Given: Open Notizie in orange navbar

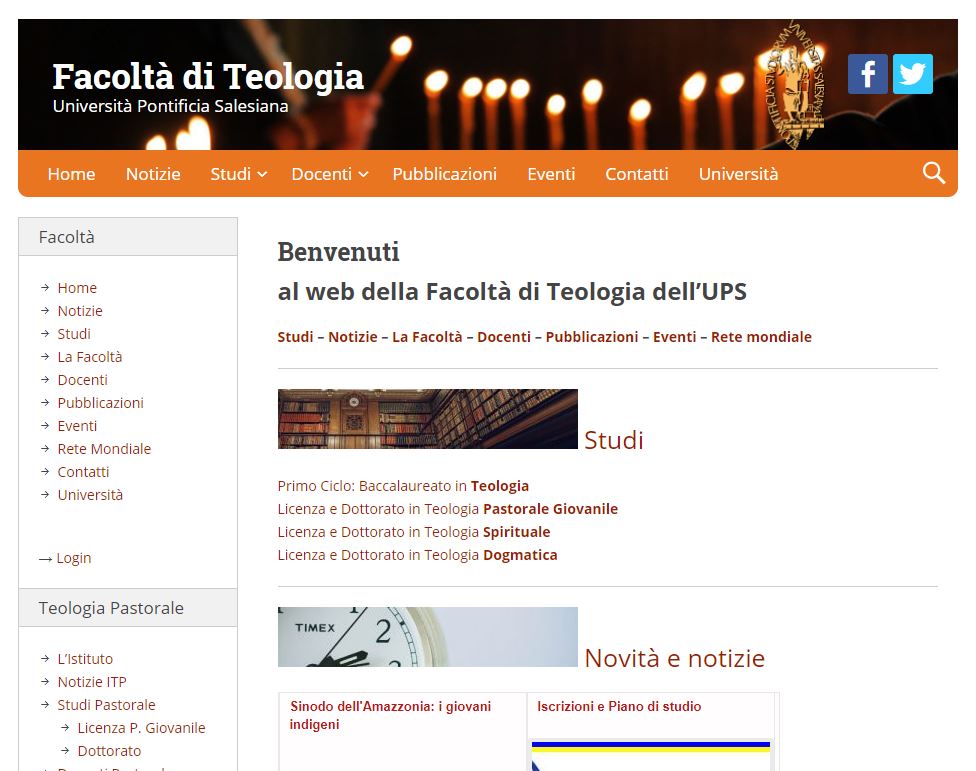Looking at the screenshot, I should (x=153, y=174).
